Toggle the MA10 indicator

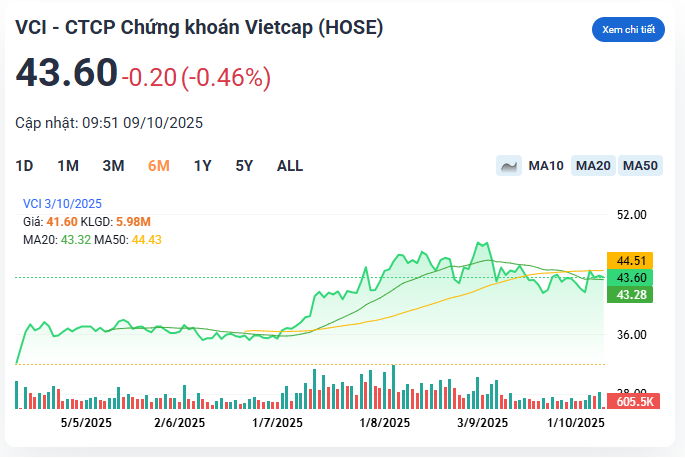tap(546, 166)
